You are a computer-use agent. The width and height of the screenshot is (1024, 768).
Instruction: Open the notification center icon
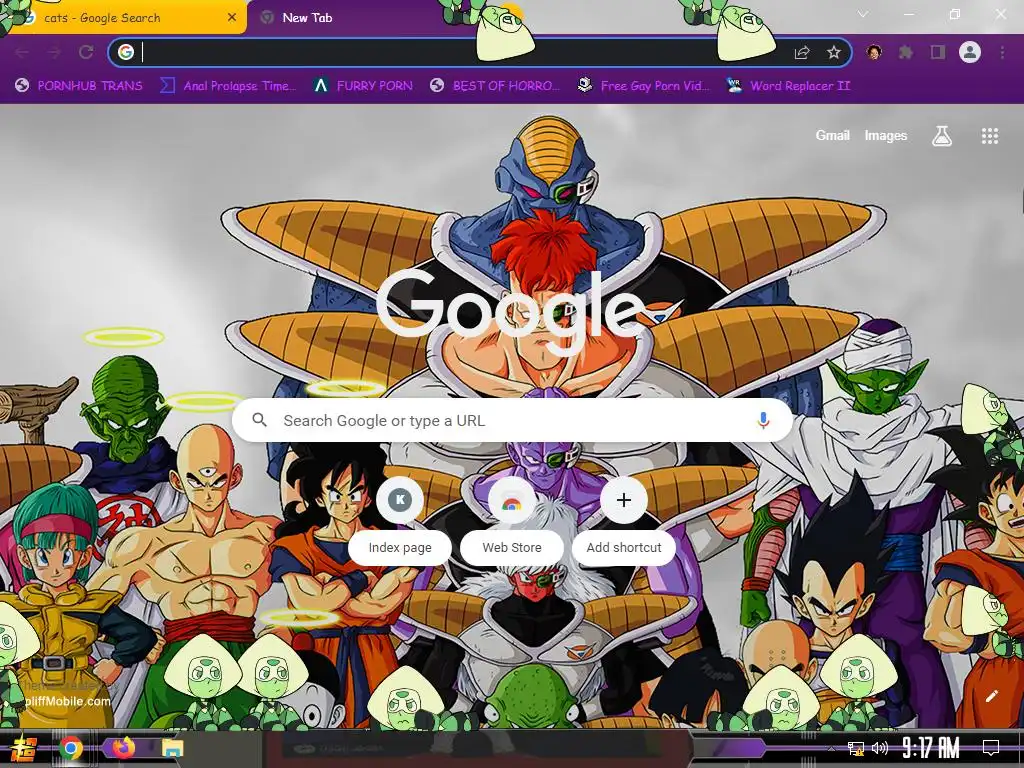pyautogui.click(x=991, y=748)
